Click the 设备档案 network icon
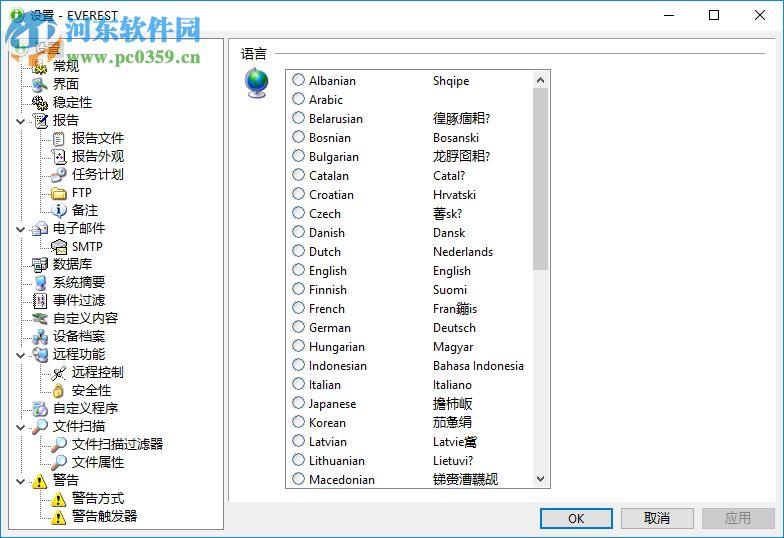 click(x=40, y=336)
